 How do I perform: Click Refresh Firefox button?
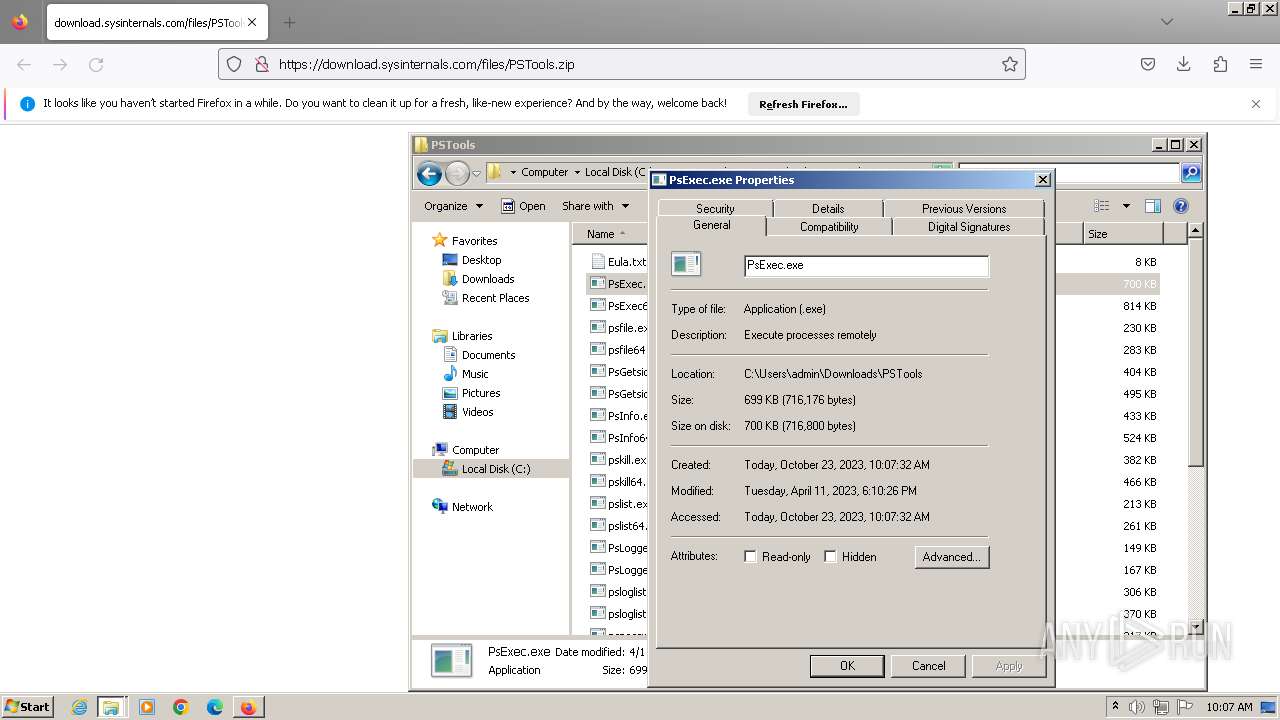[x=803, y=104]
